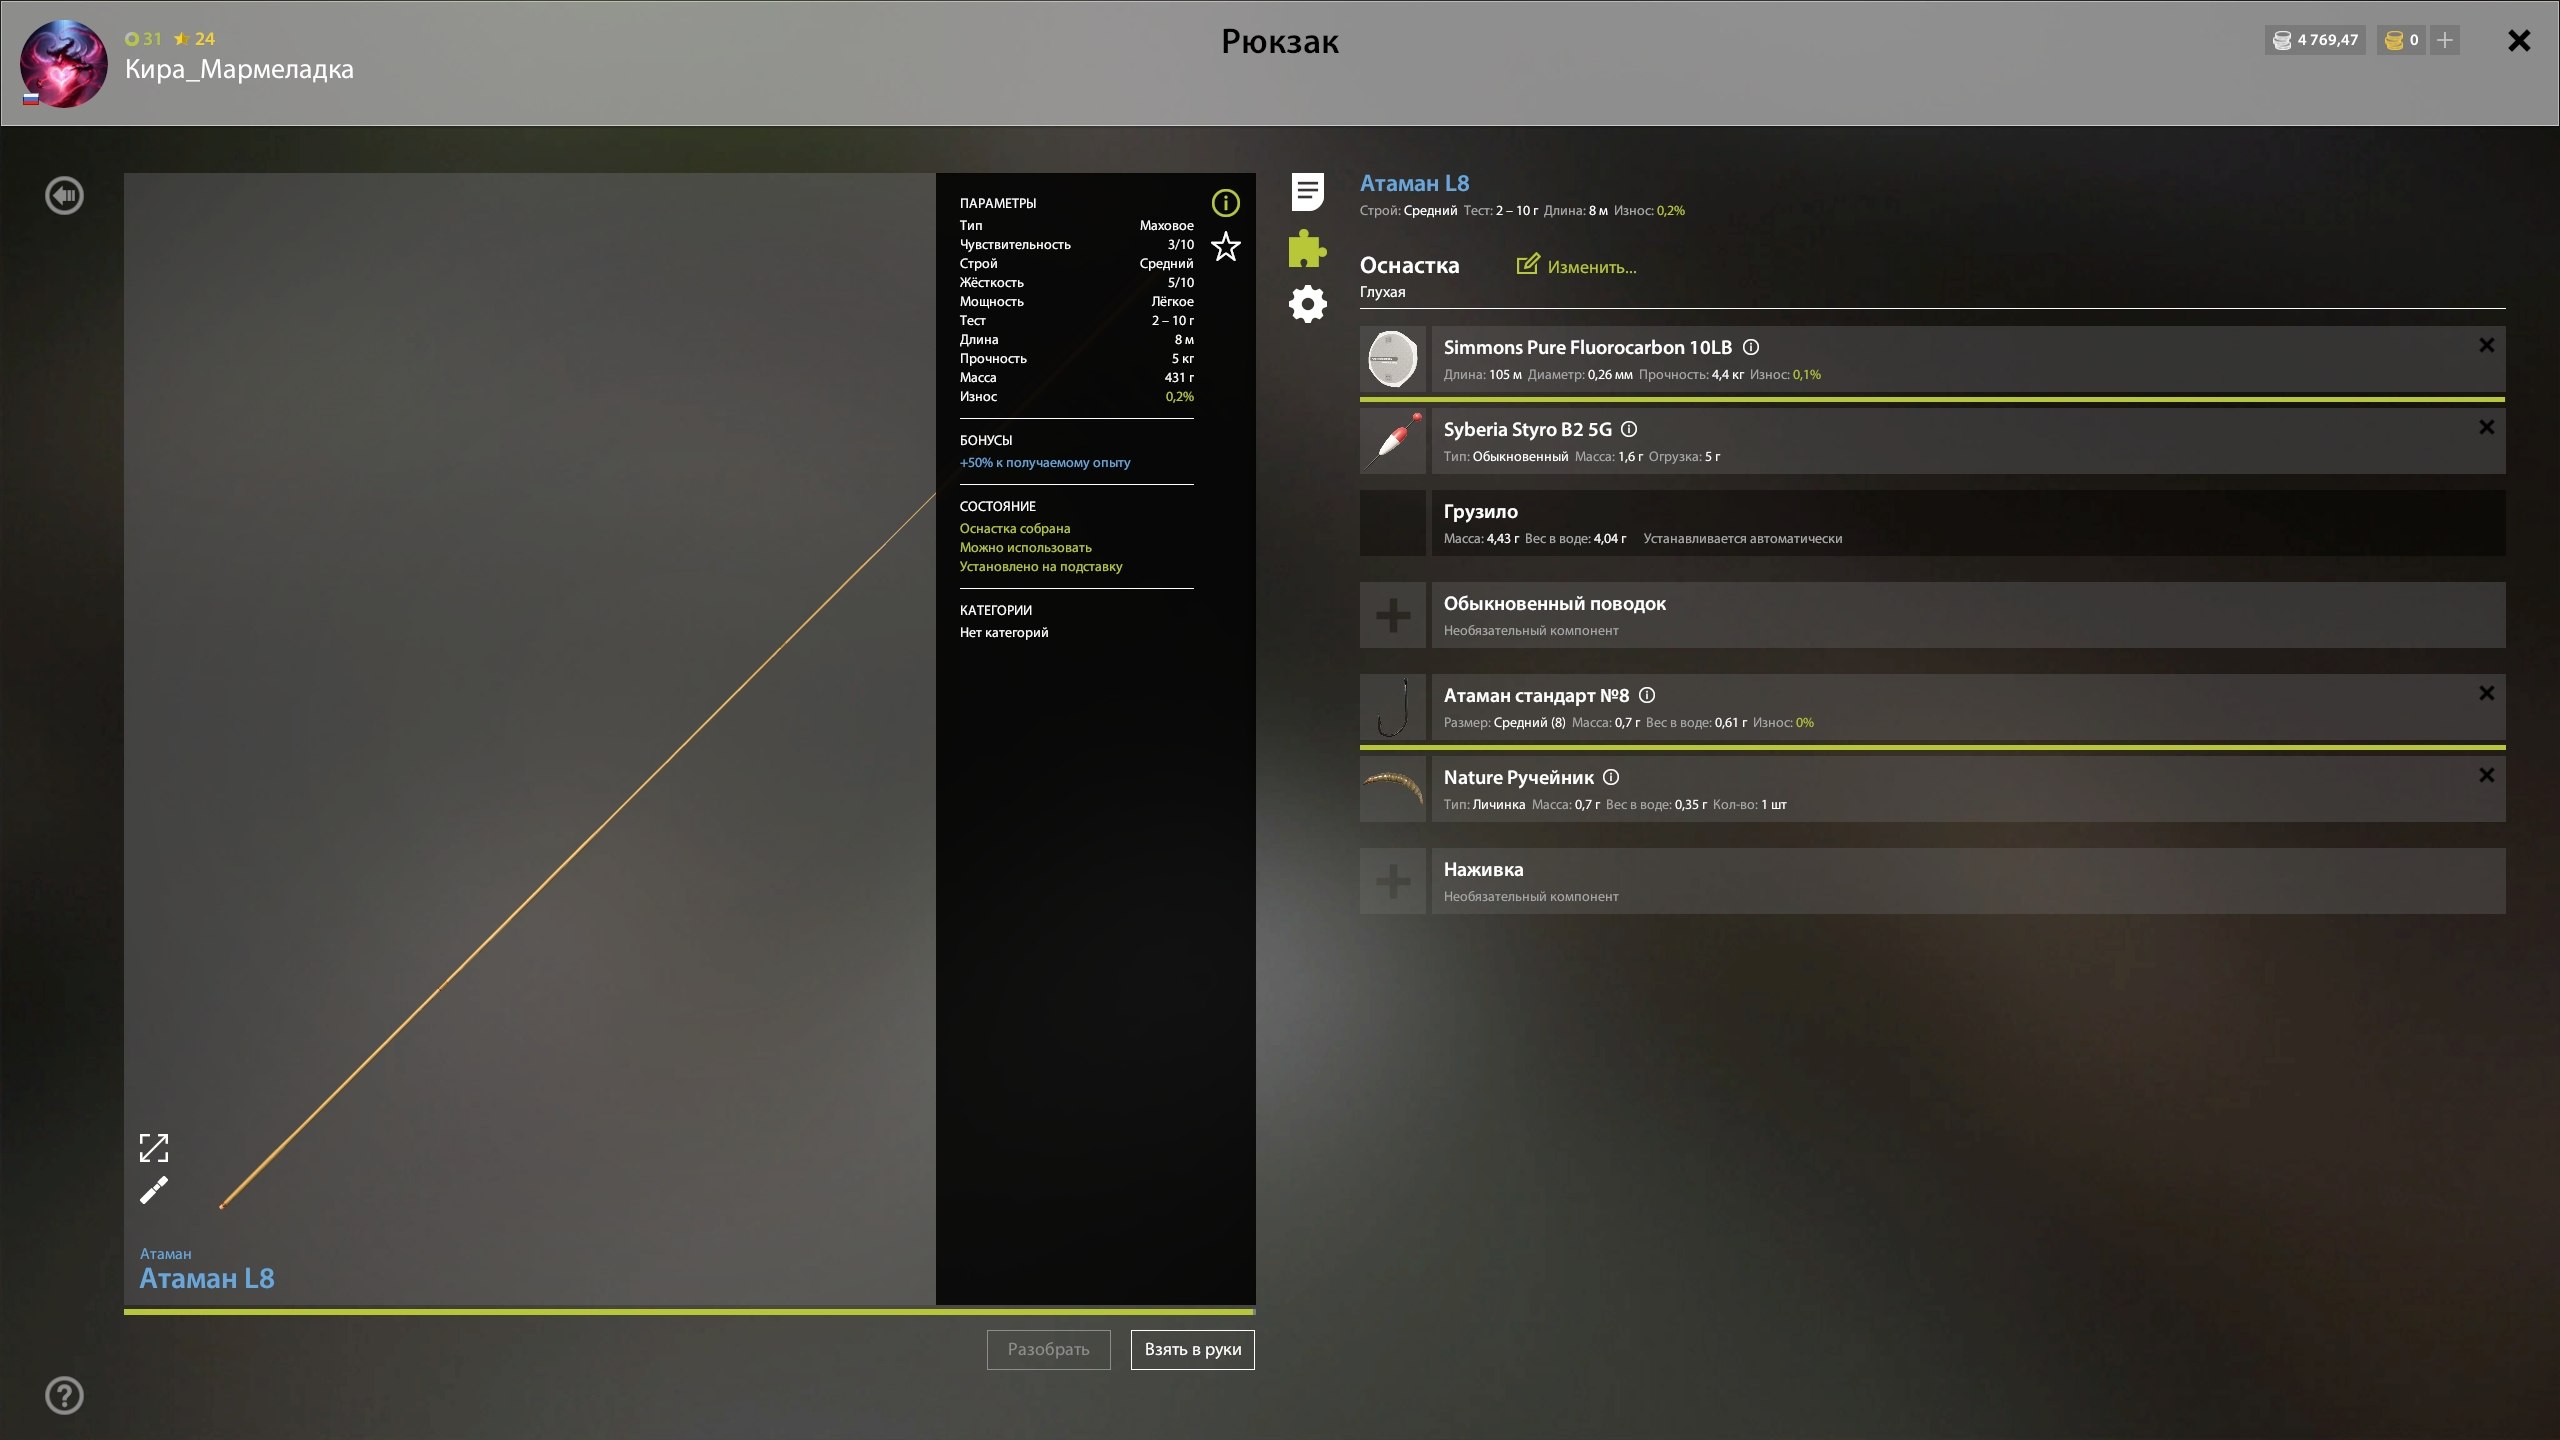
Task: Add an Обыкновенный поводок leader
Action: (1392, 615)
